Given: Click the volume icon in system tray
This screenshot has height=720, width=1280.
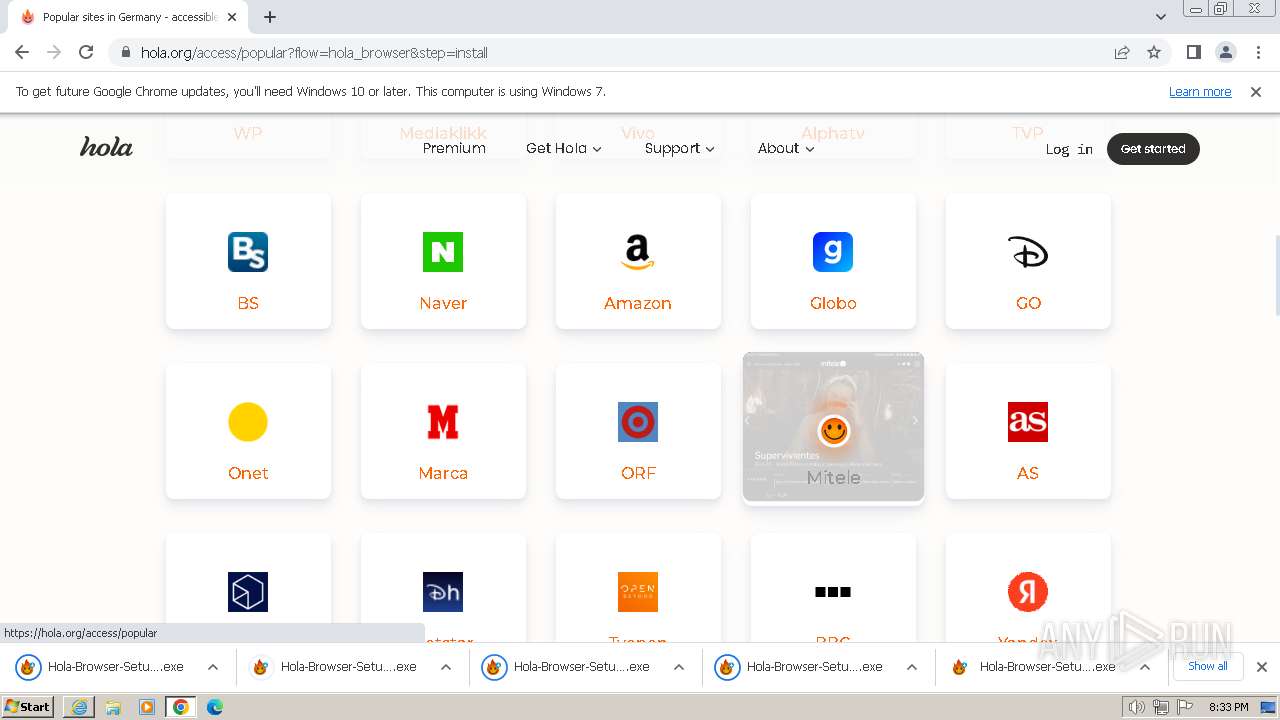Looking at the screenshot, I should click(x=1137, y=707).
